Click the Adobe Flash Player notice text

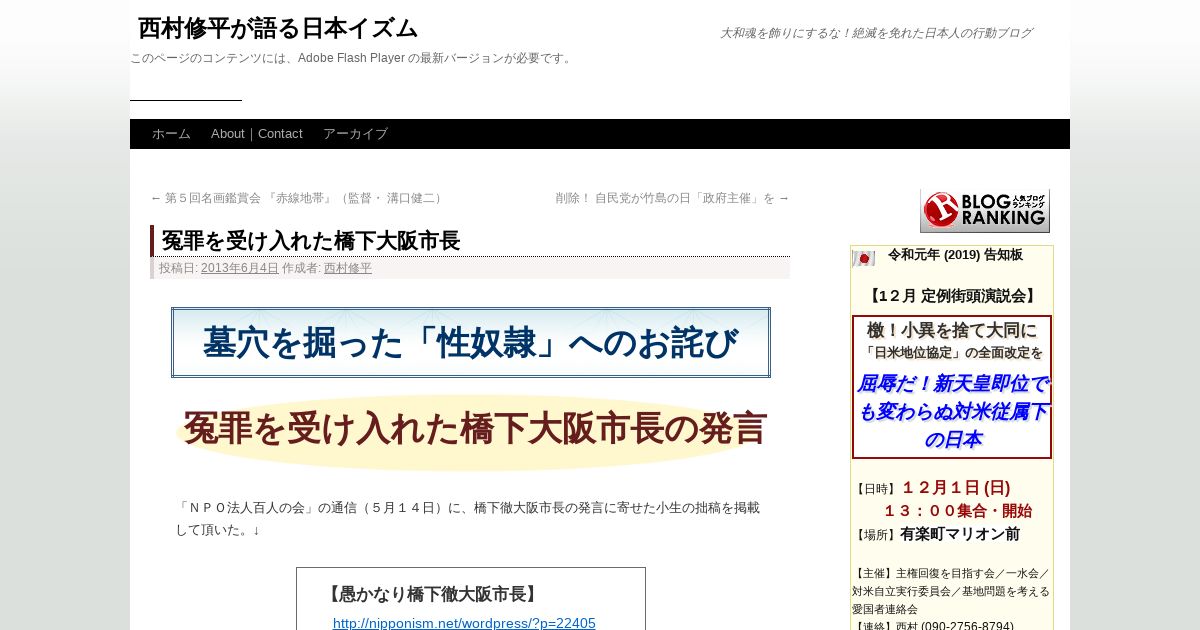352,58
